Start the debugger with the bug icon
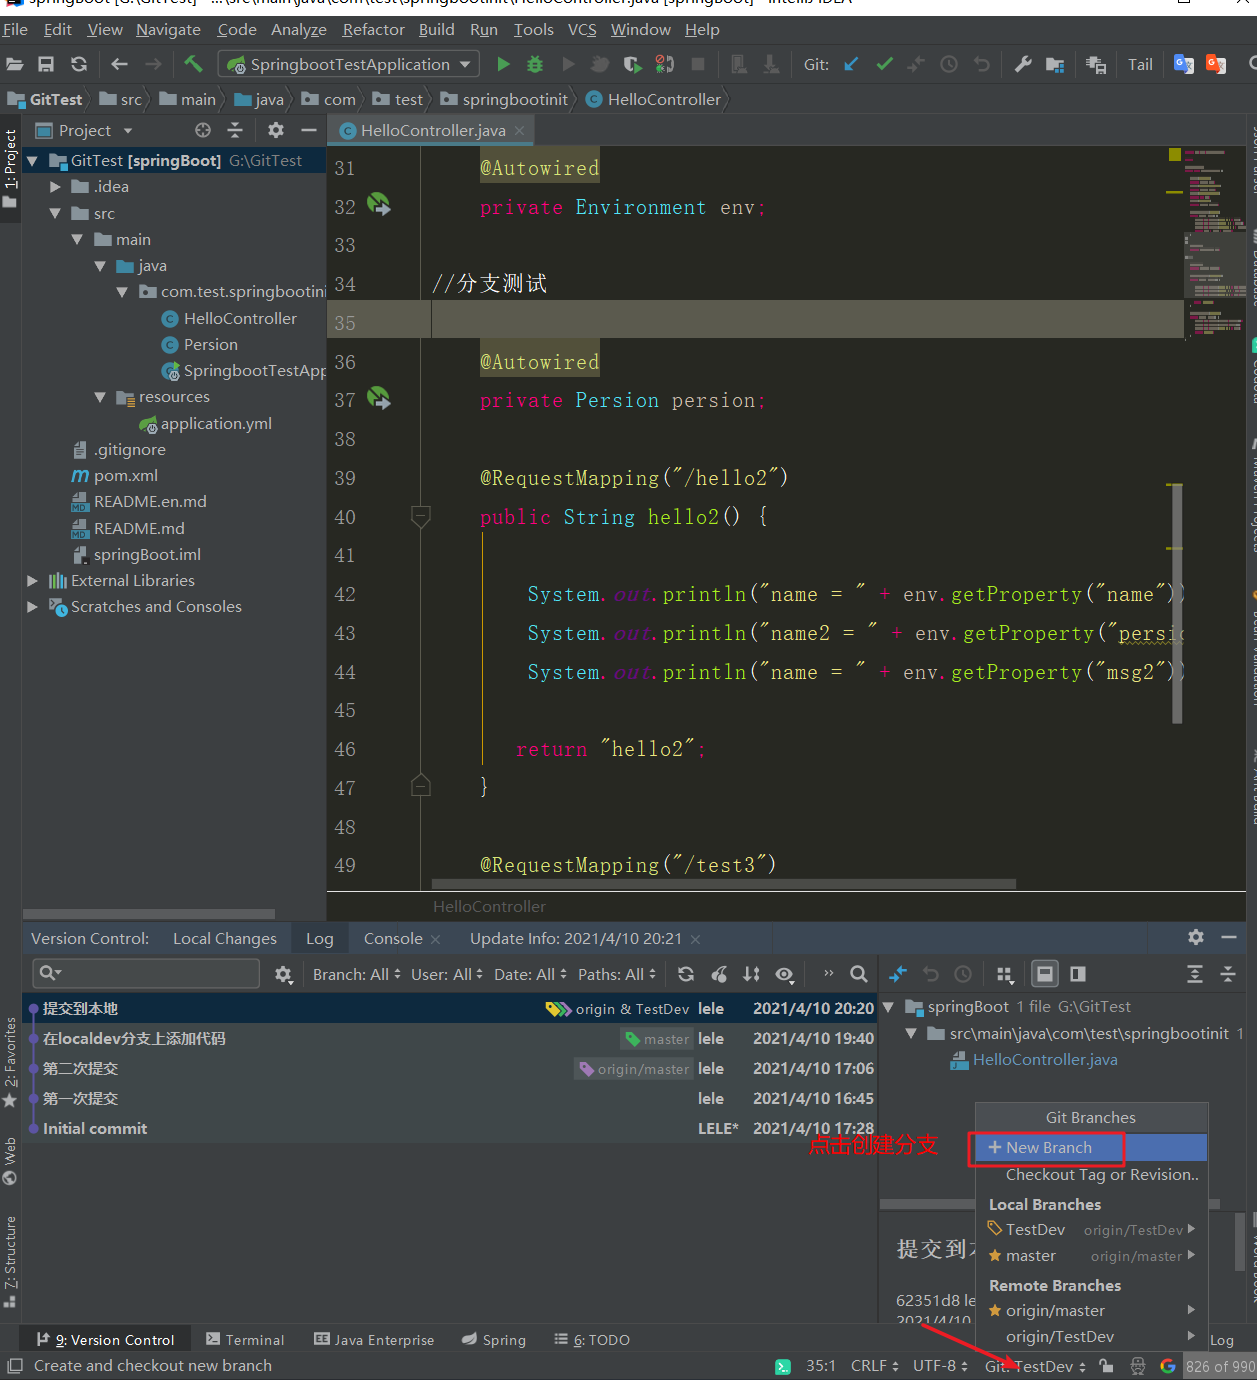The height and width of the screenshot is (1380, 1257). 534,63
